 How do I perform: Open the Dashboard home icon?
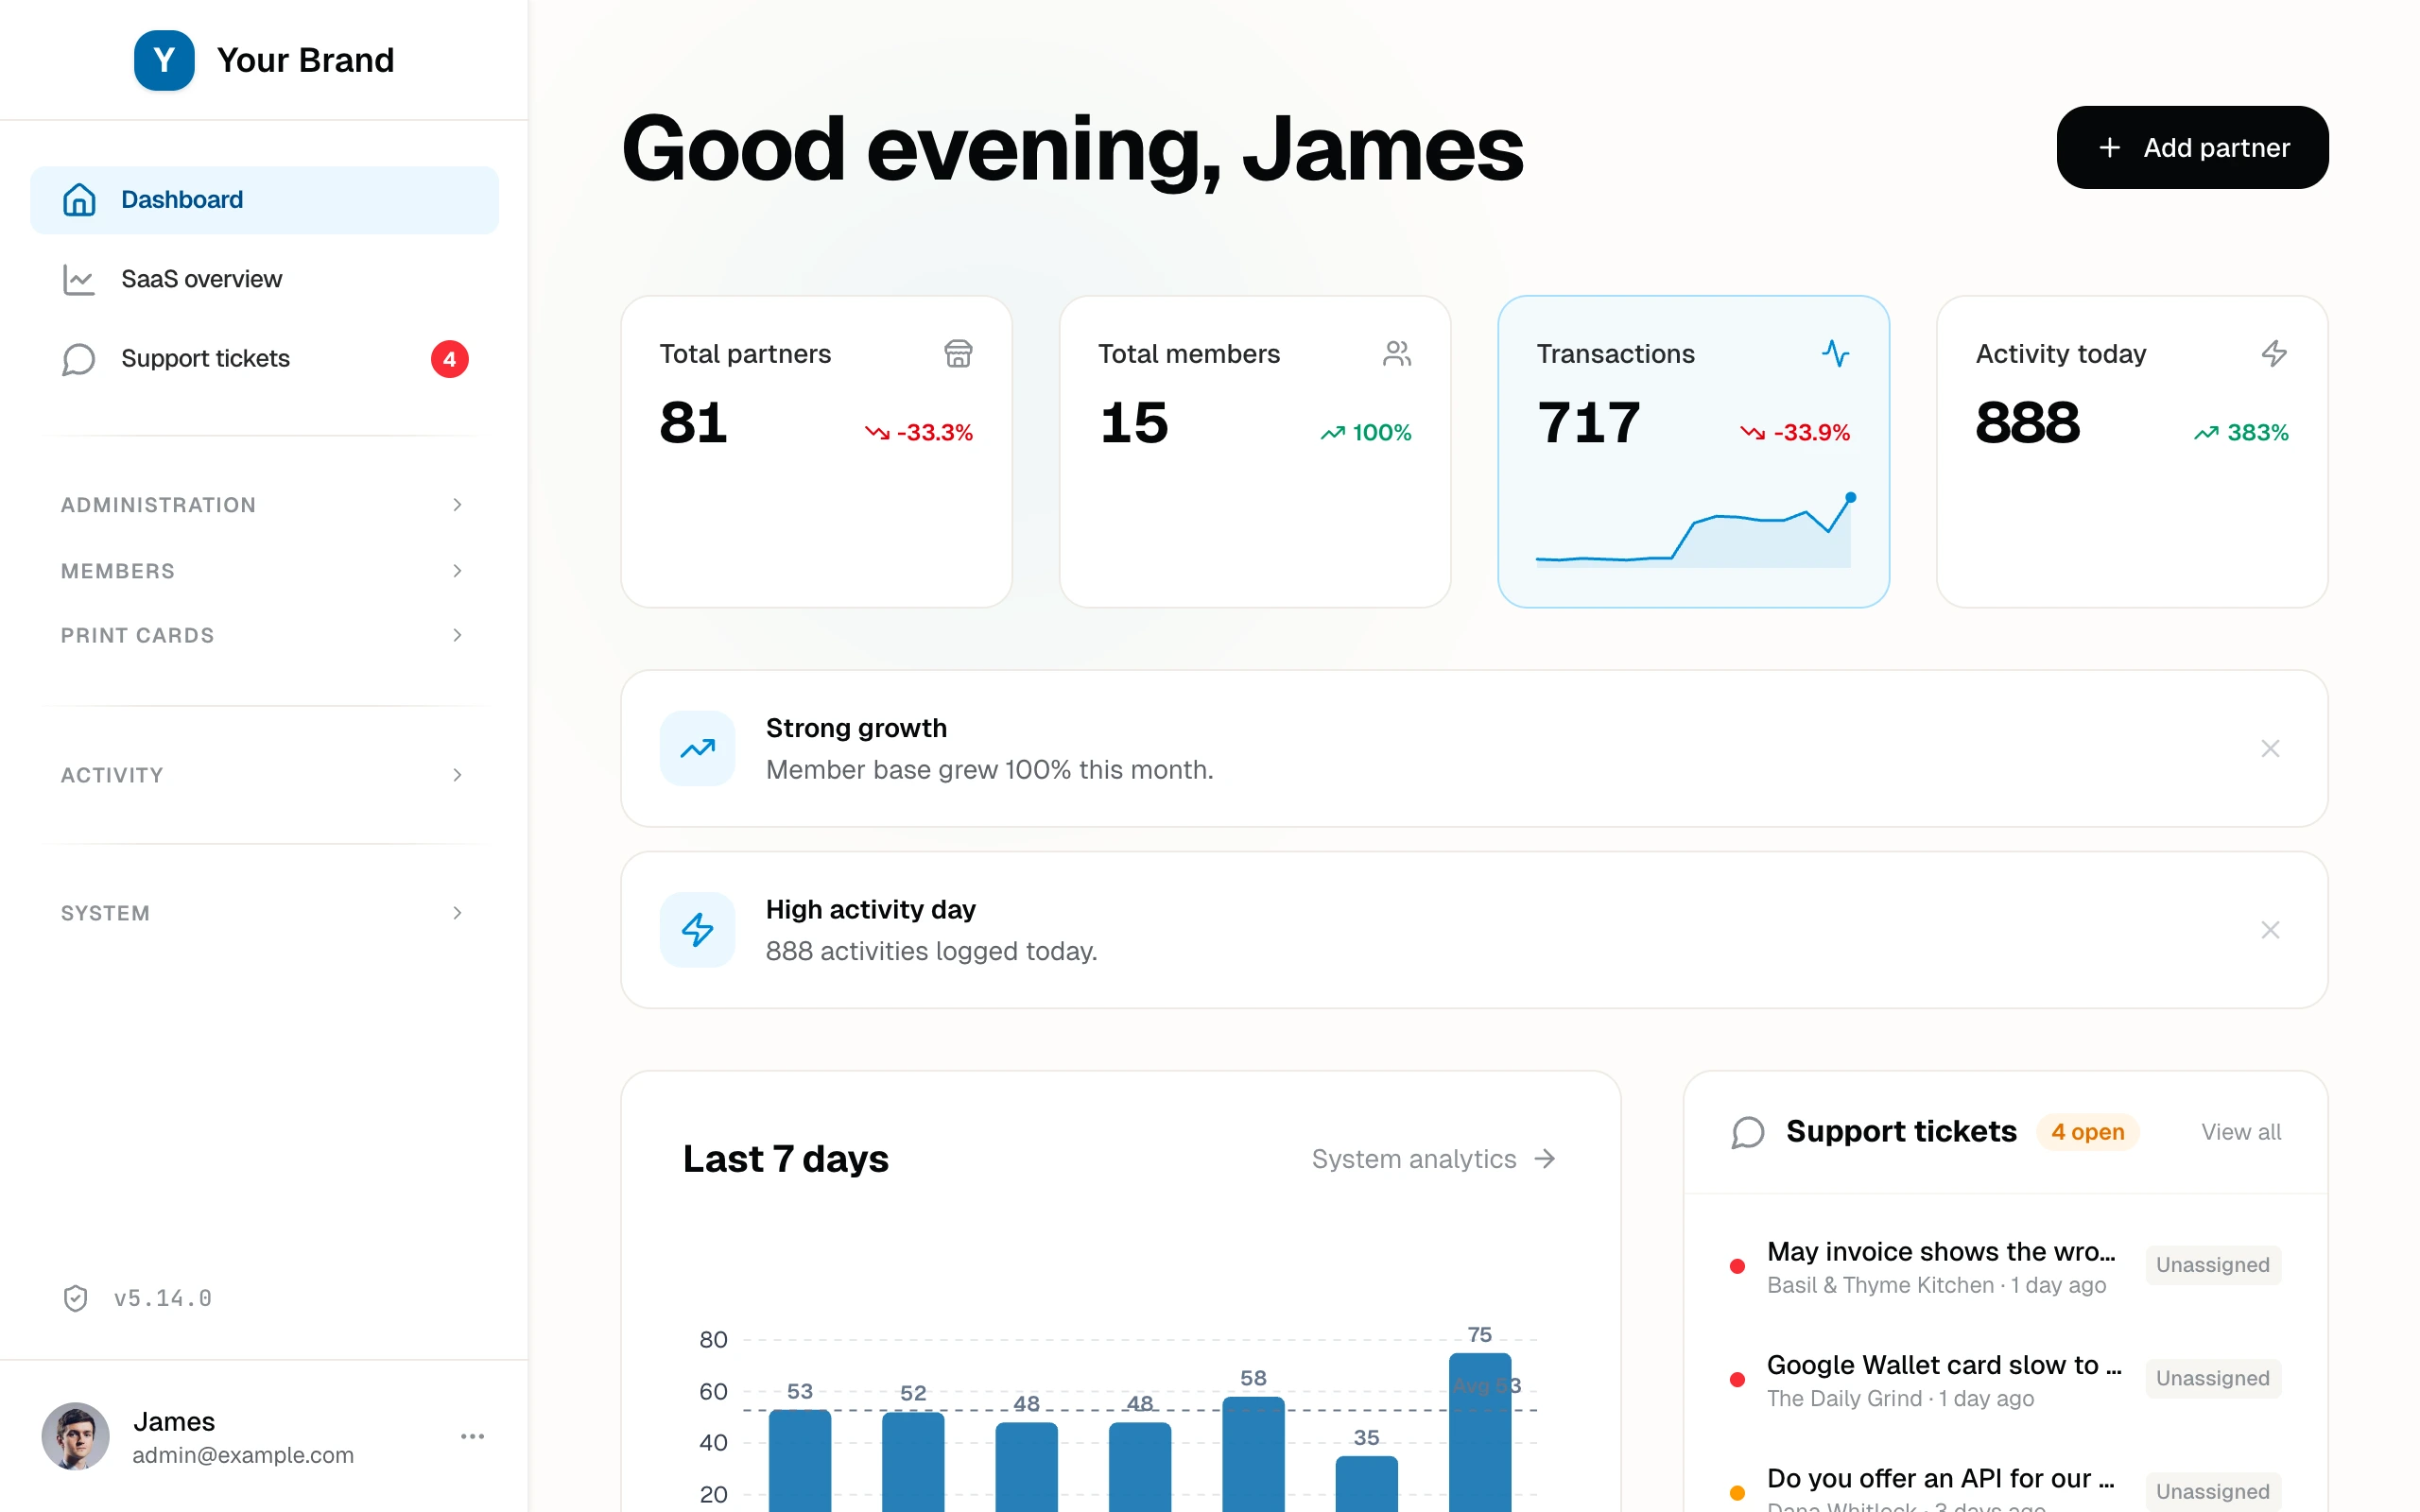(x=79, y=200)
